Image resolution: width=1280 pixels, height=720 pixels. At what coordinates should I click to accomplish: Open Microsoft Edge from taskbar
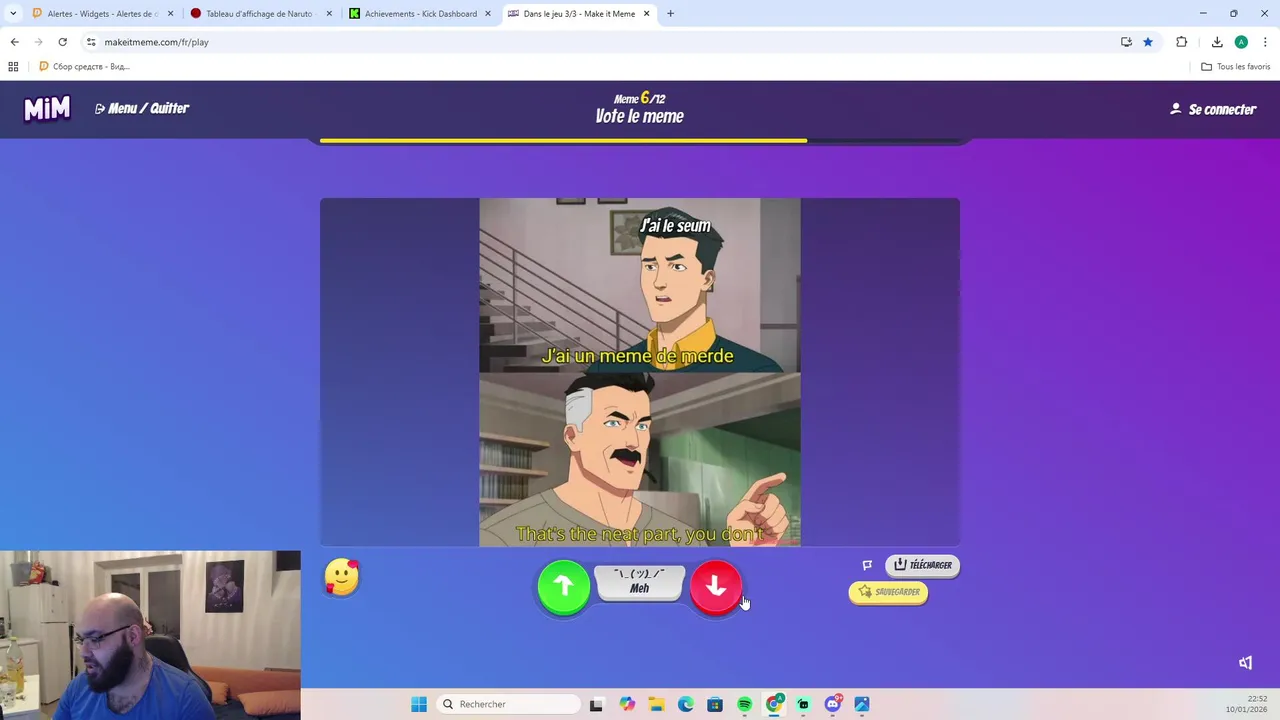click(685, 704)
